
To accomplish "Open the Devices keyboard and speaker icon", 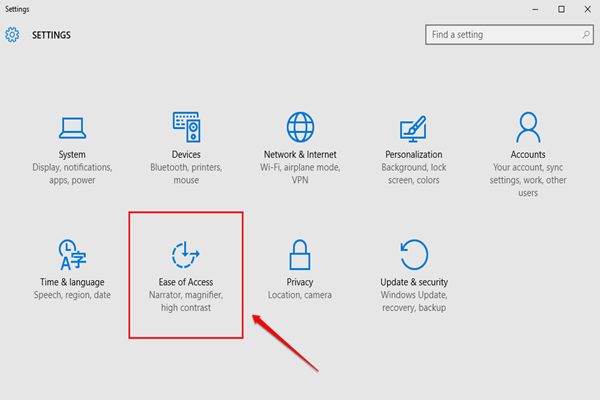I will 186,128.
